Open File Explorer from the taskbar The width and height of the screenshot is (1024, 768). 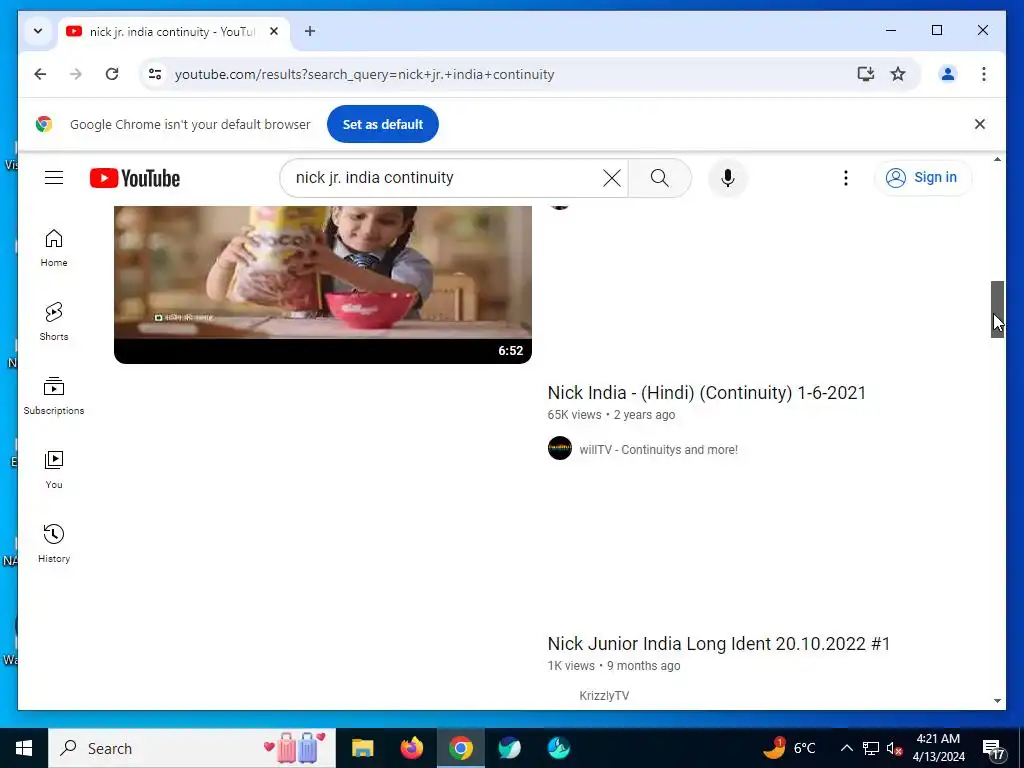[x=362, y=748]
